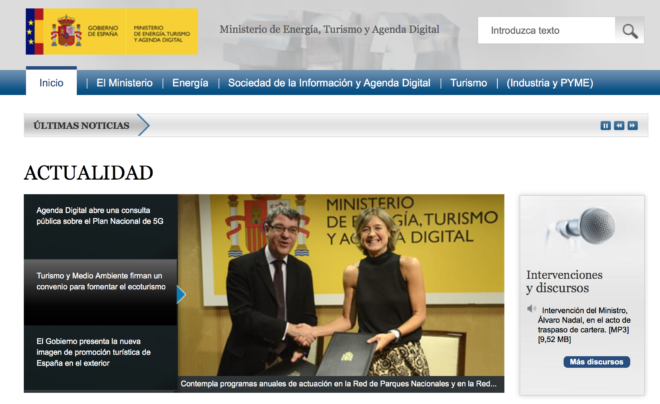Click the Ministerio de Energía, Turismo y Agenda Digital logo
Viewport: 660px width, 404px height.
(x=158, y=31)
